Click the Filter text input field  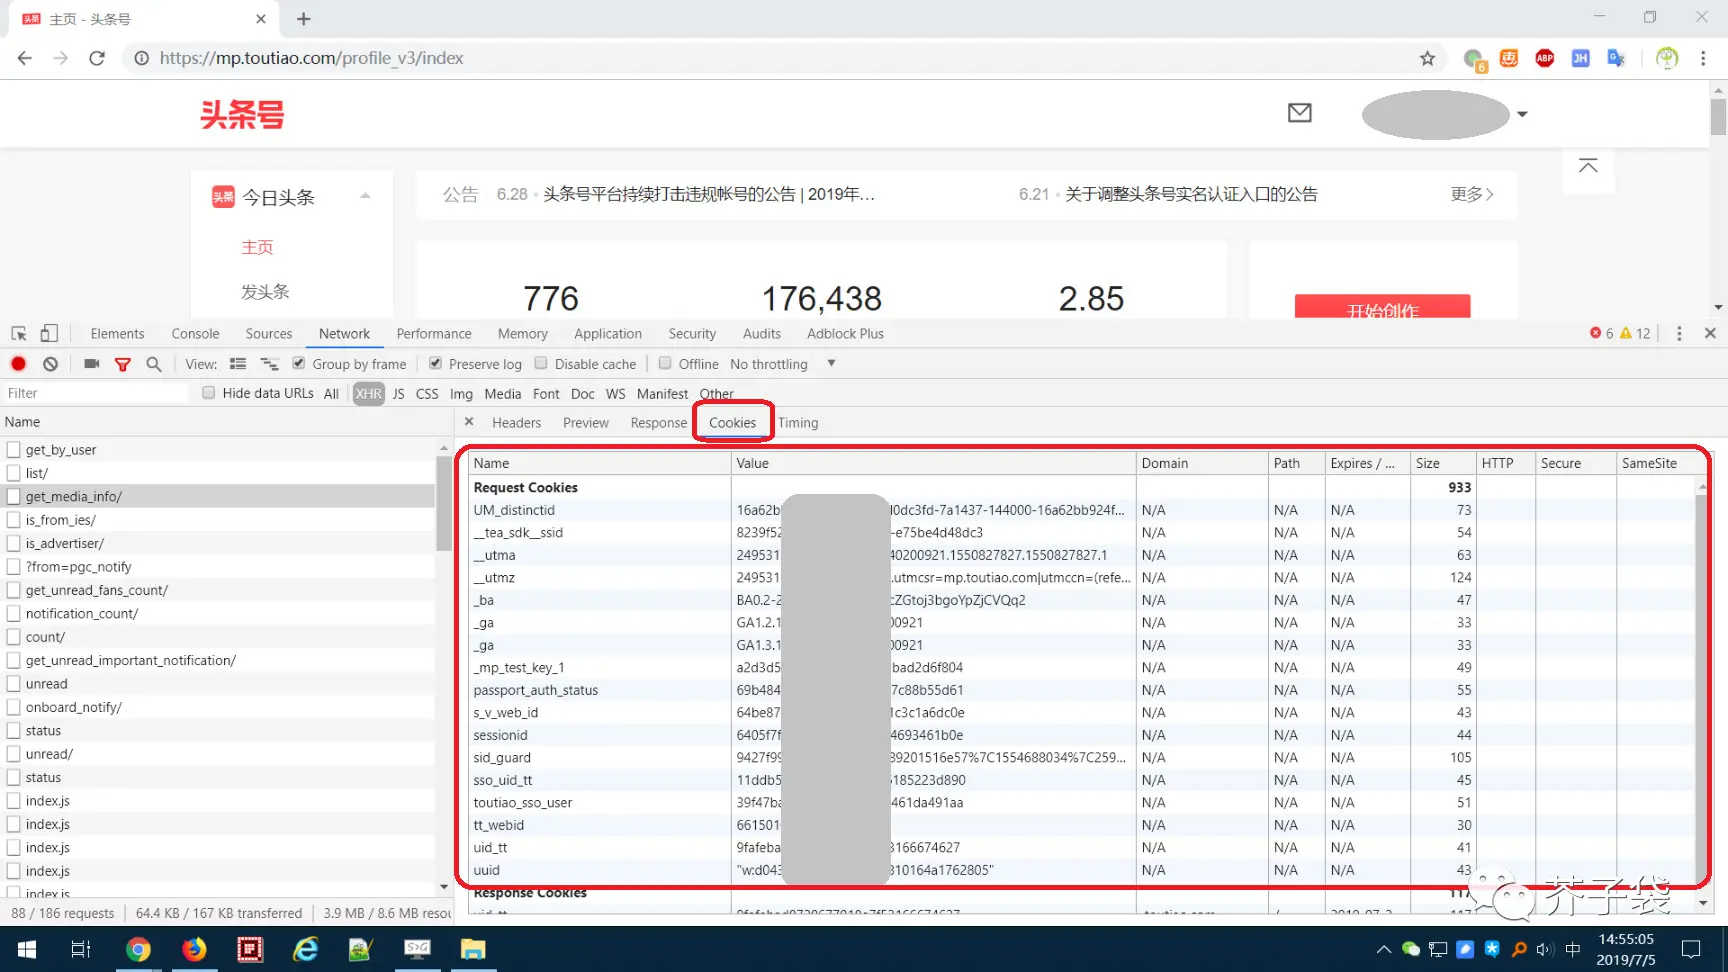pyautogui.click(x=95, y=393)
